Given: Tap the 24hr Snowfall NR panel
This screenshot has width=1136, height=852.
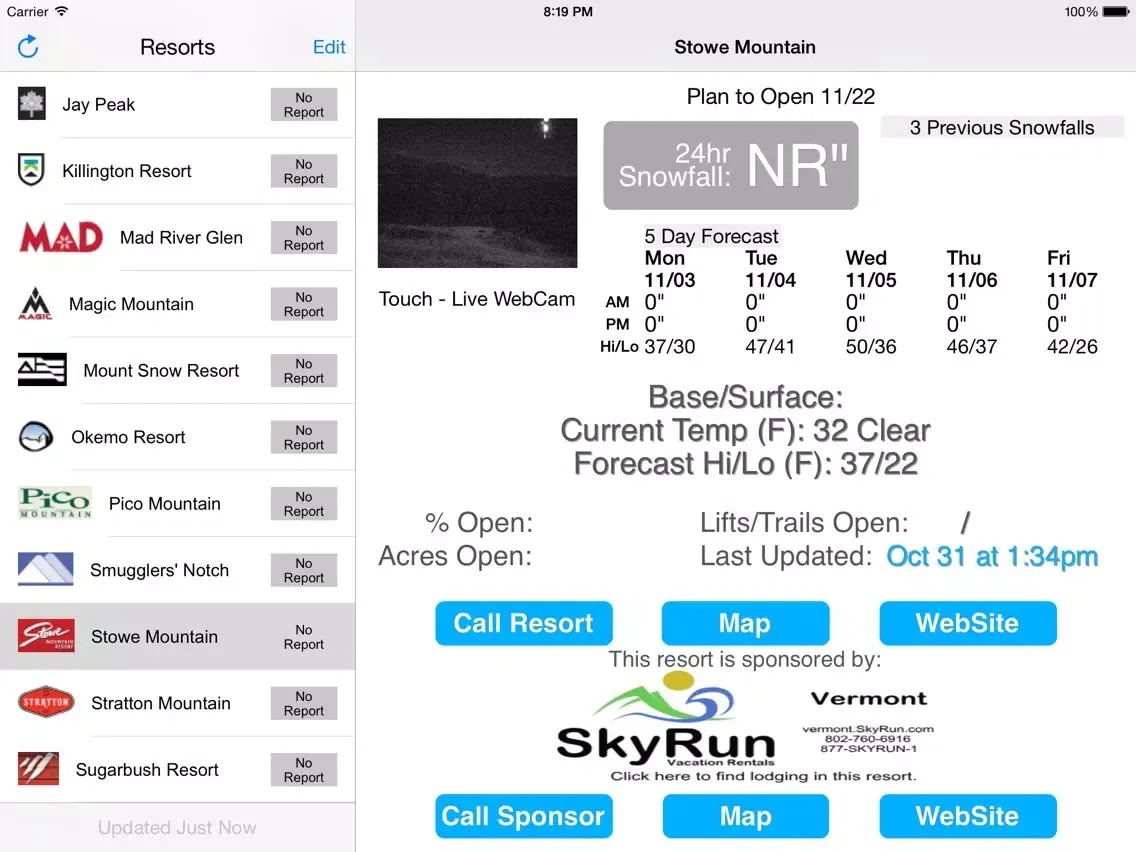Looking at the screenshot, I should (x=730, y=165).
